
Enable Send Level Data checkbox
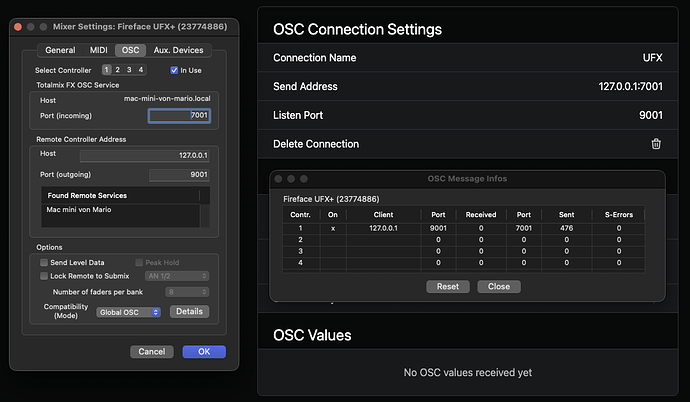44,263
